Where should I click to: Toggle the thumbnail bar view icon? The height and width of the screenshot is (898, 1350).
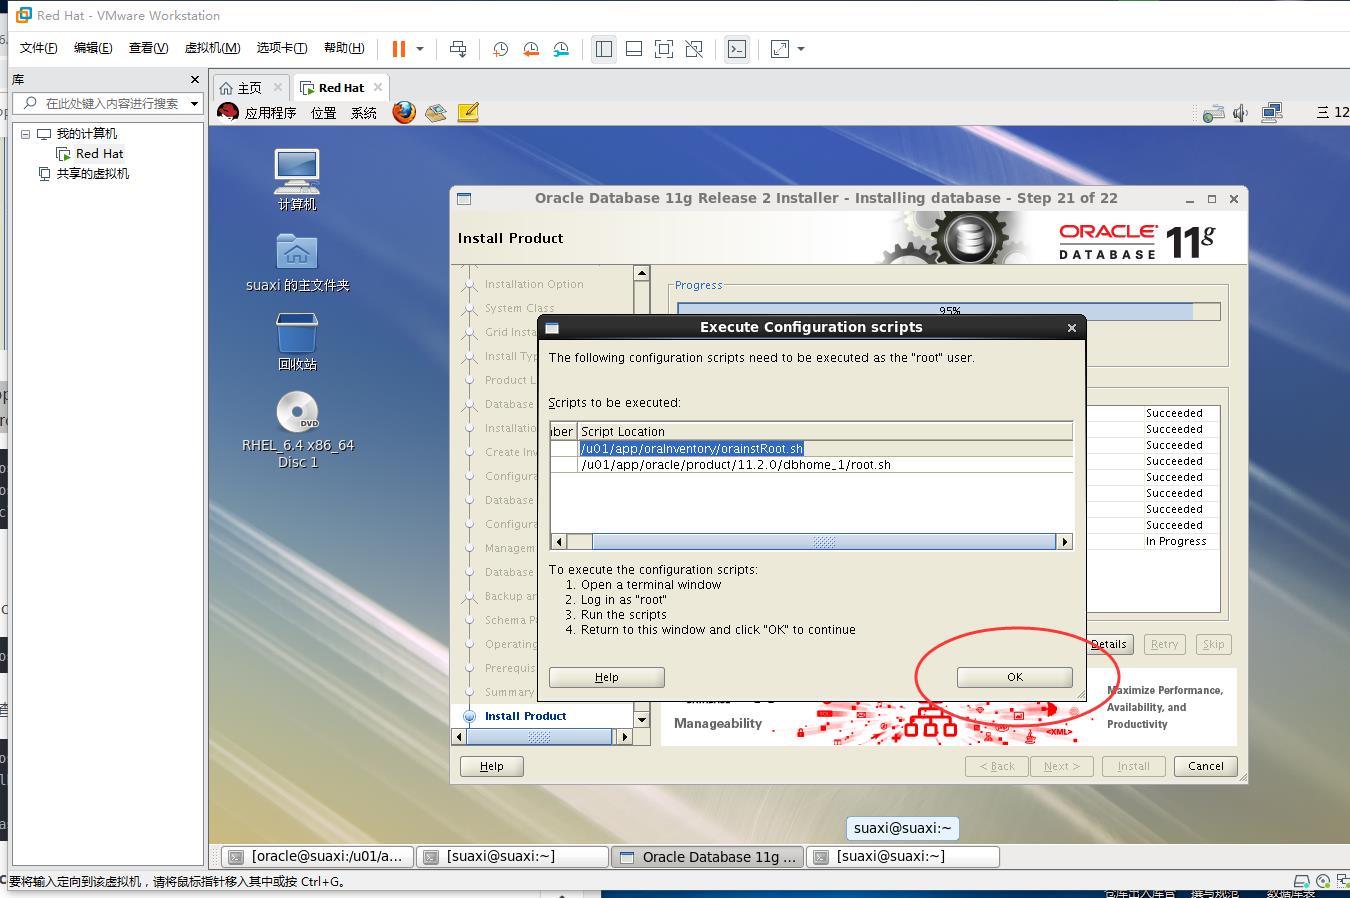pos(634,48)
